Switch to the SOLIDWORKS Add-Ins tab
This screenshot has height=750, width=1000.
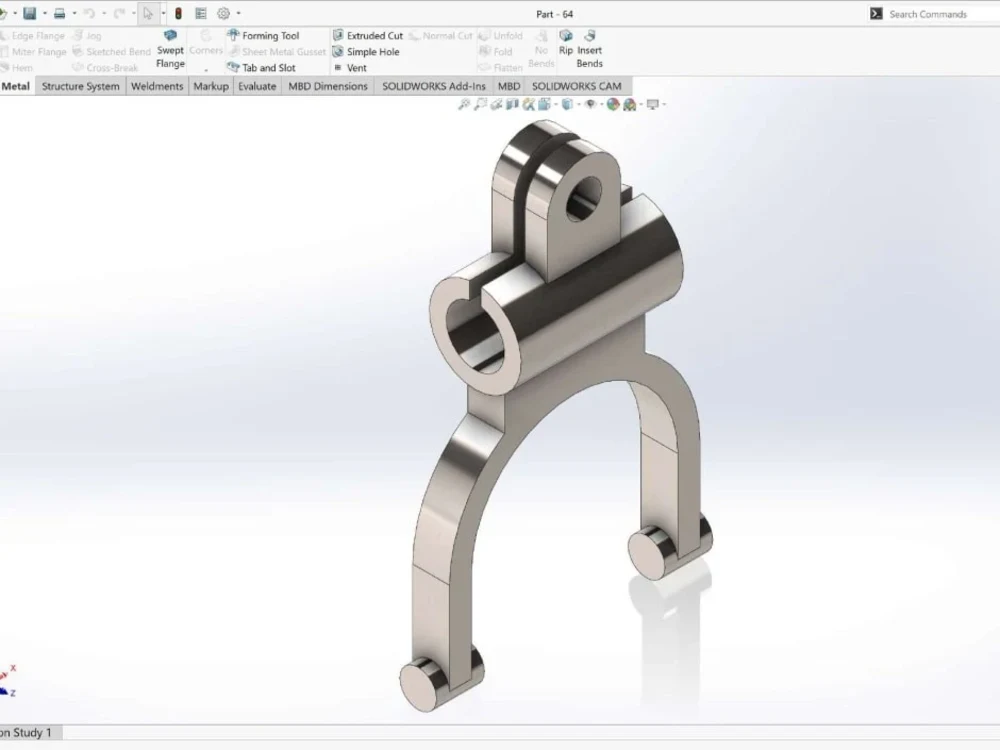pyautogui.click(x=434, y=86)
